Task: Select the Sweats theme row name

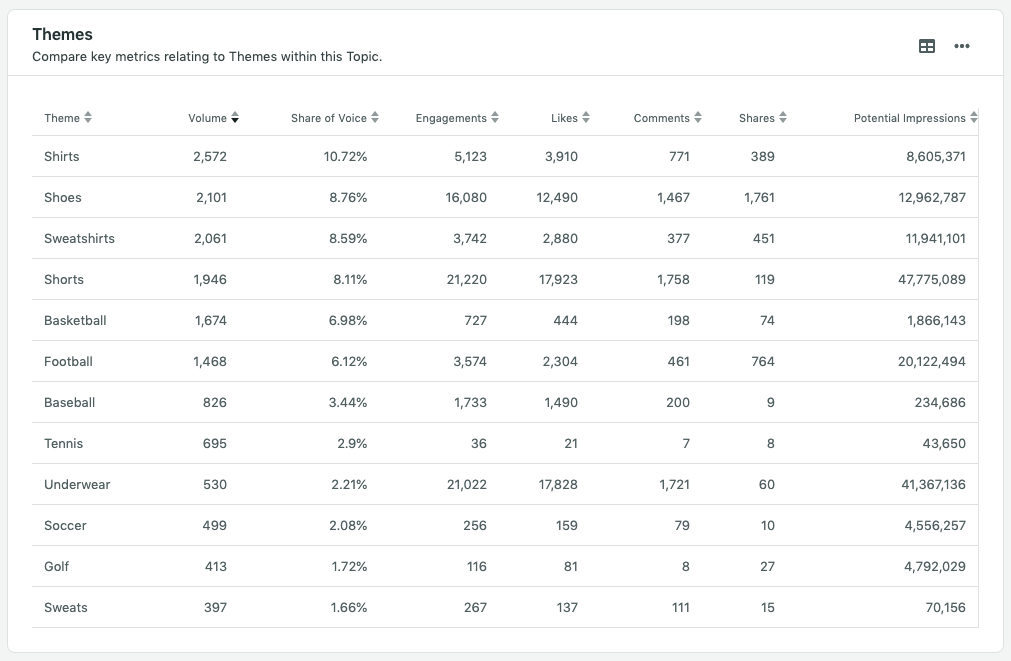Action: click(x=66, y=607)
